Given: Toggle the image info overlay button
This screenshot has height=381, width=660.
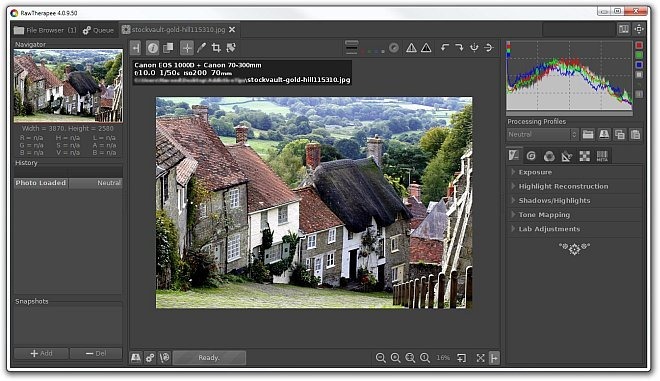Looking at the screenshot, I should tap(152, 48).
